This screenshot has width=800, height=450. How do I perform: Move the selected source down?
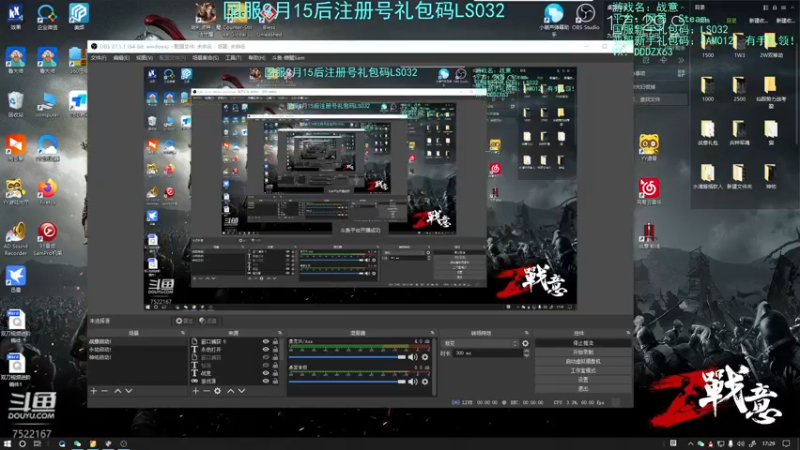click(x=242, y=391)
